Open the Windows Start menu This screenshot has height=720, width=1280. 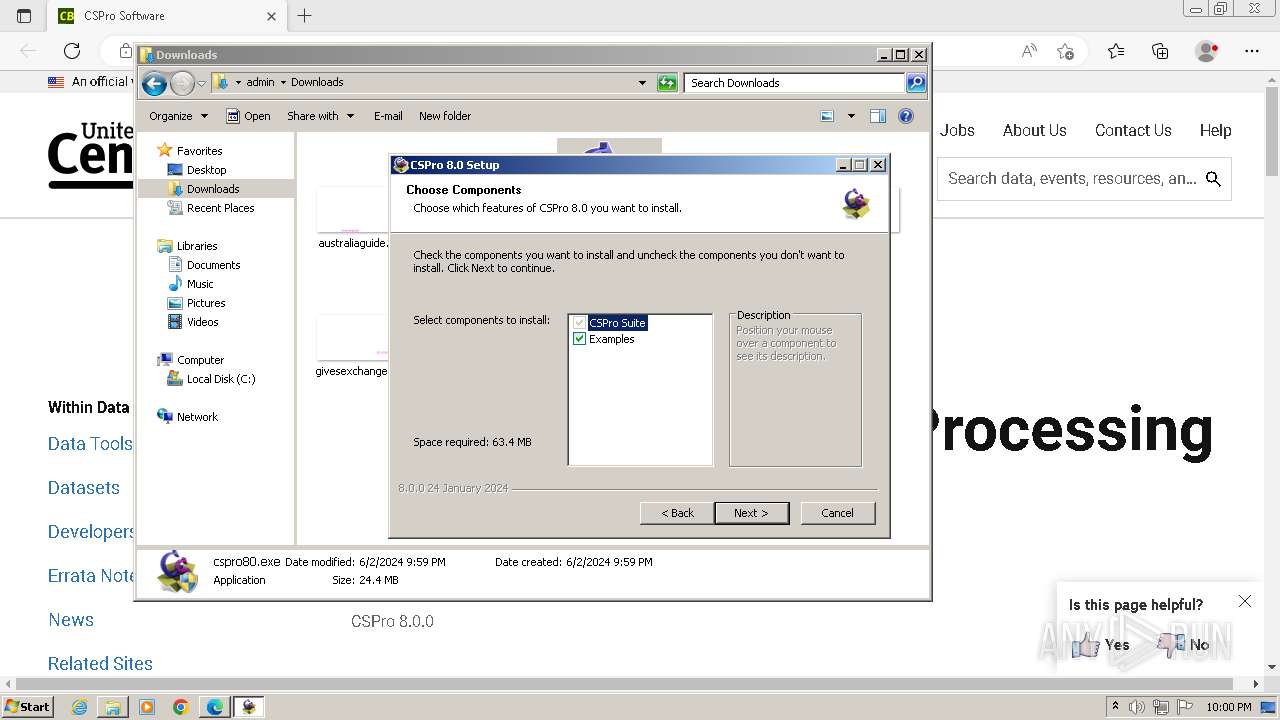point(27,706)
